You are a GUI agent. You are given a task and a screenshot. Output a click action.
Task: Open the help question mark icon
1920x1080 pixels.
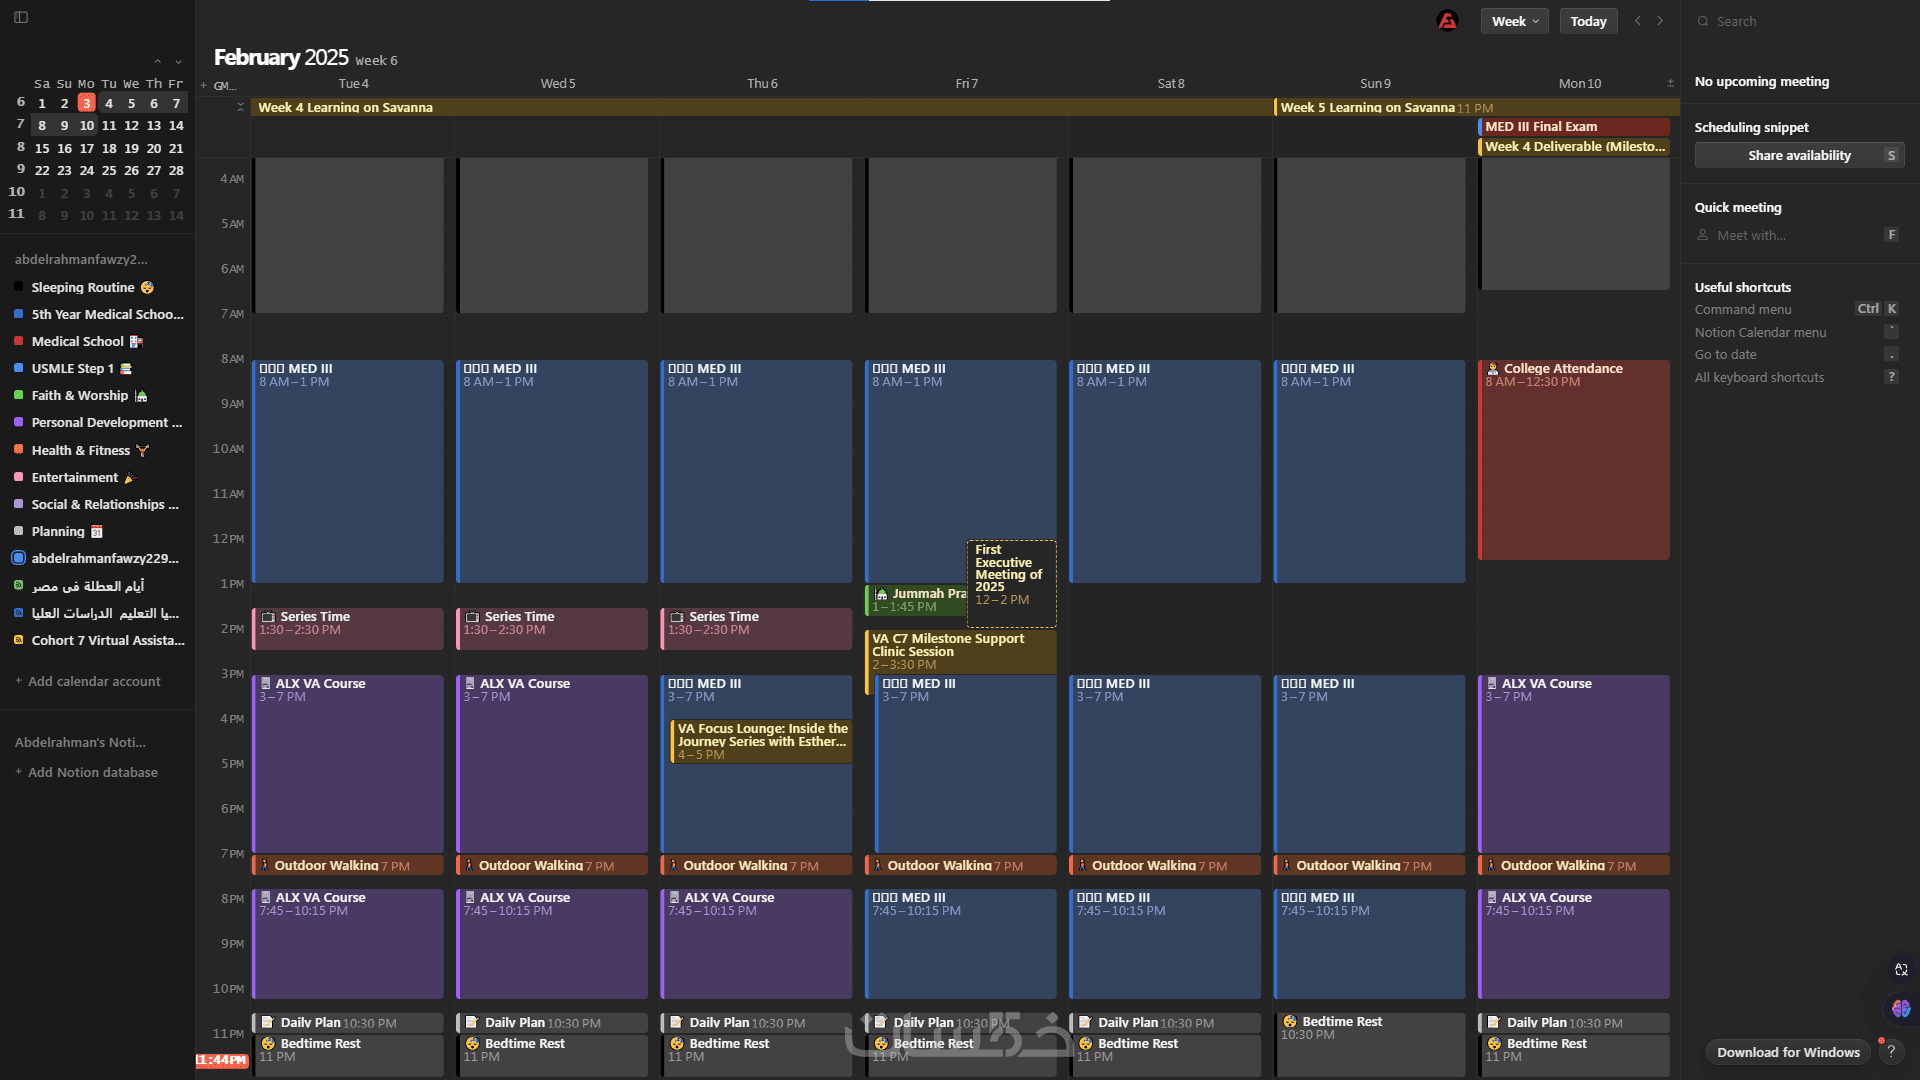coord(1891,1051)
